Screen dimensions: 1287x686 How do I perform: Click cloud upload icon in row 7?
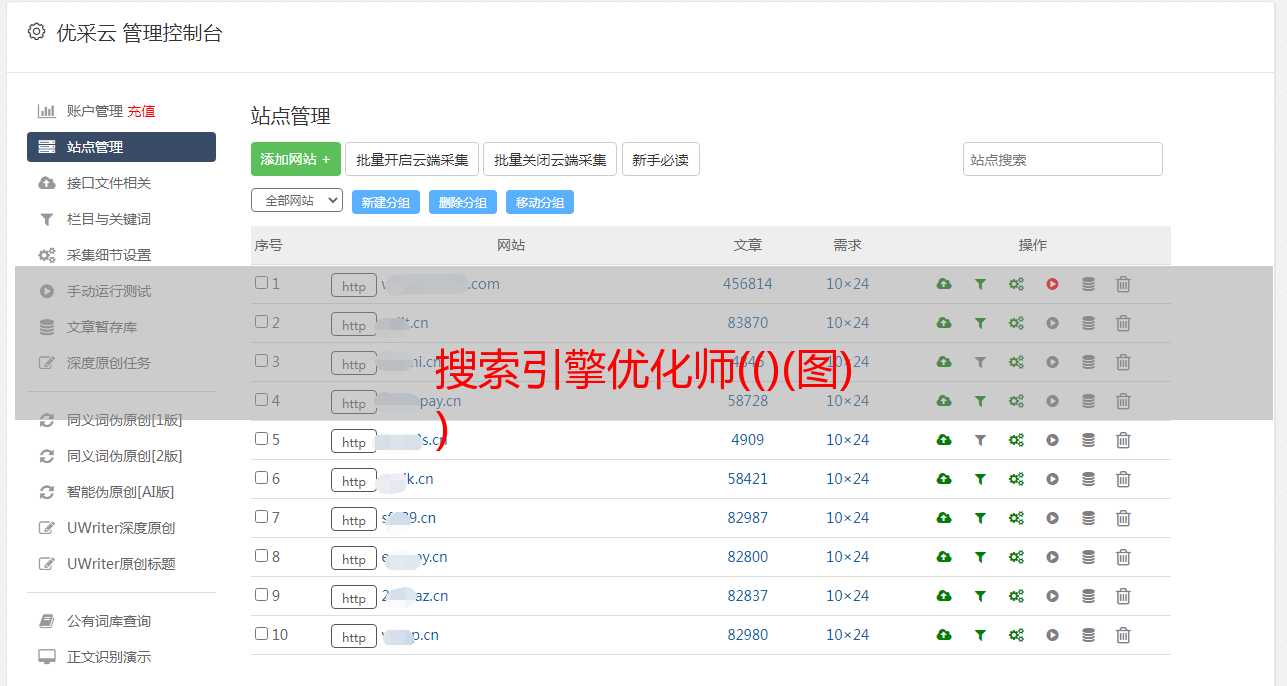(x=944, y=518)
